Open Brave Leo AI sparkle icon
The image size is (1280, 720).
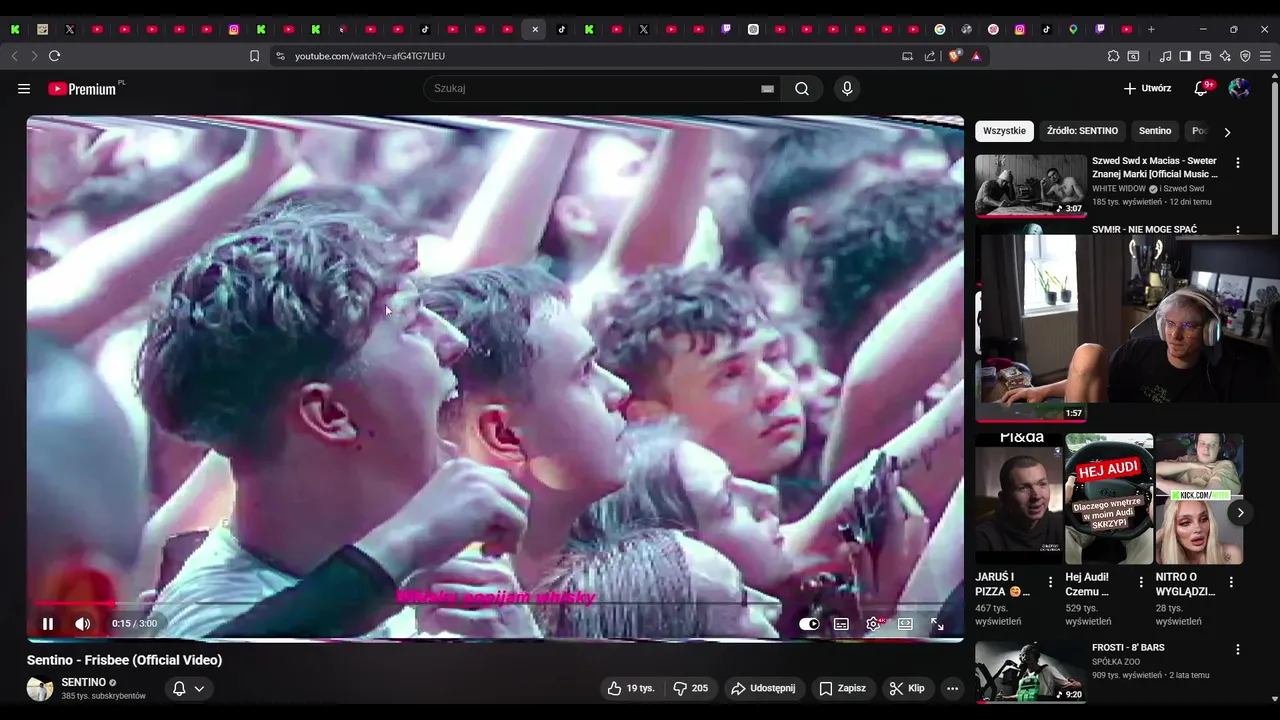pyautogui.click(x=1225, y=56)
